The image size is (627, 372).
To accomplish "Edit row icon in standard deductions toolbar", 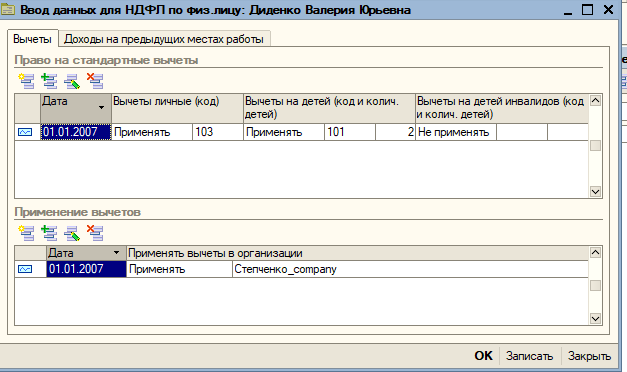I will pos(72,81).
